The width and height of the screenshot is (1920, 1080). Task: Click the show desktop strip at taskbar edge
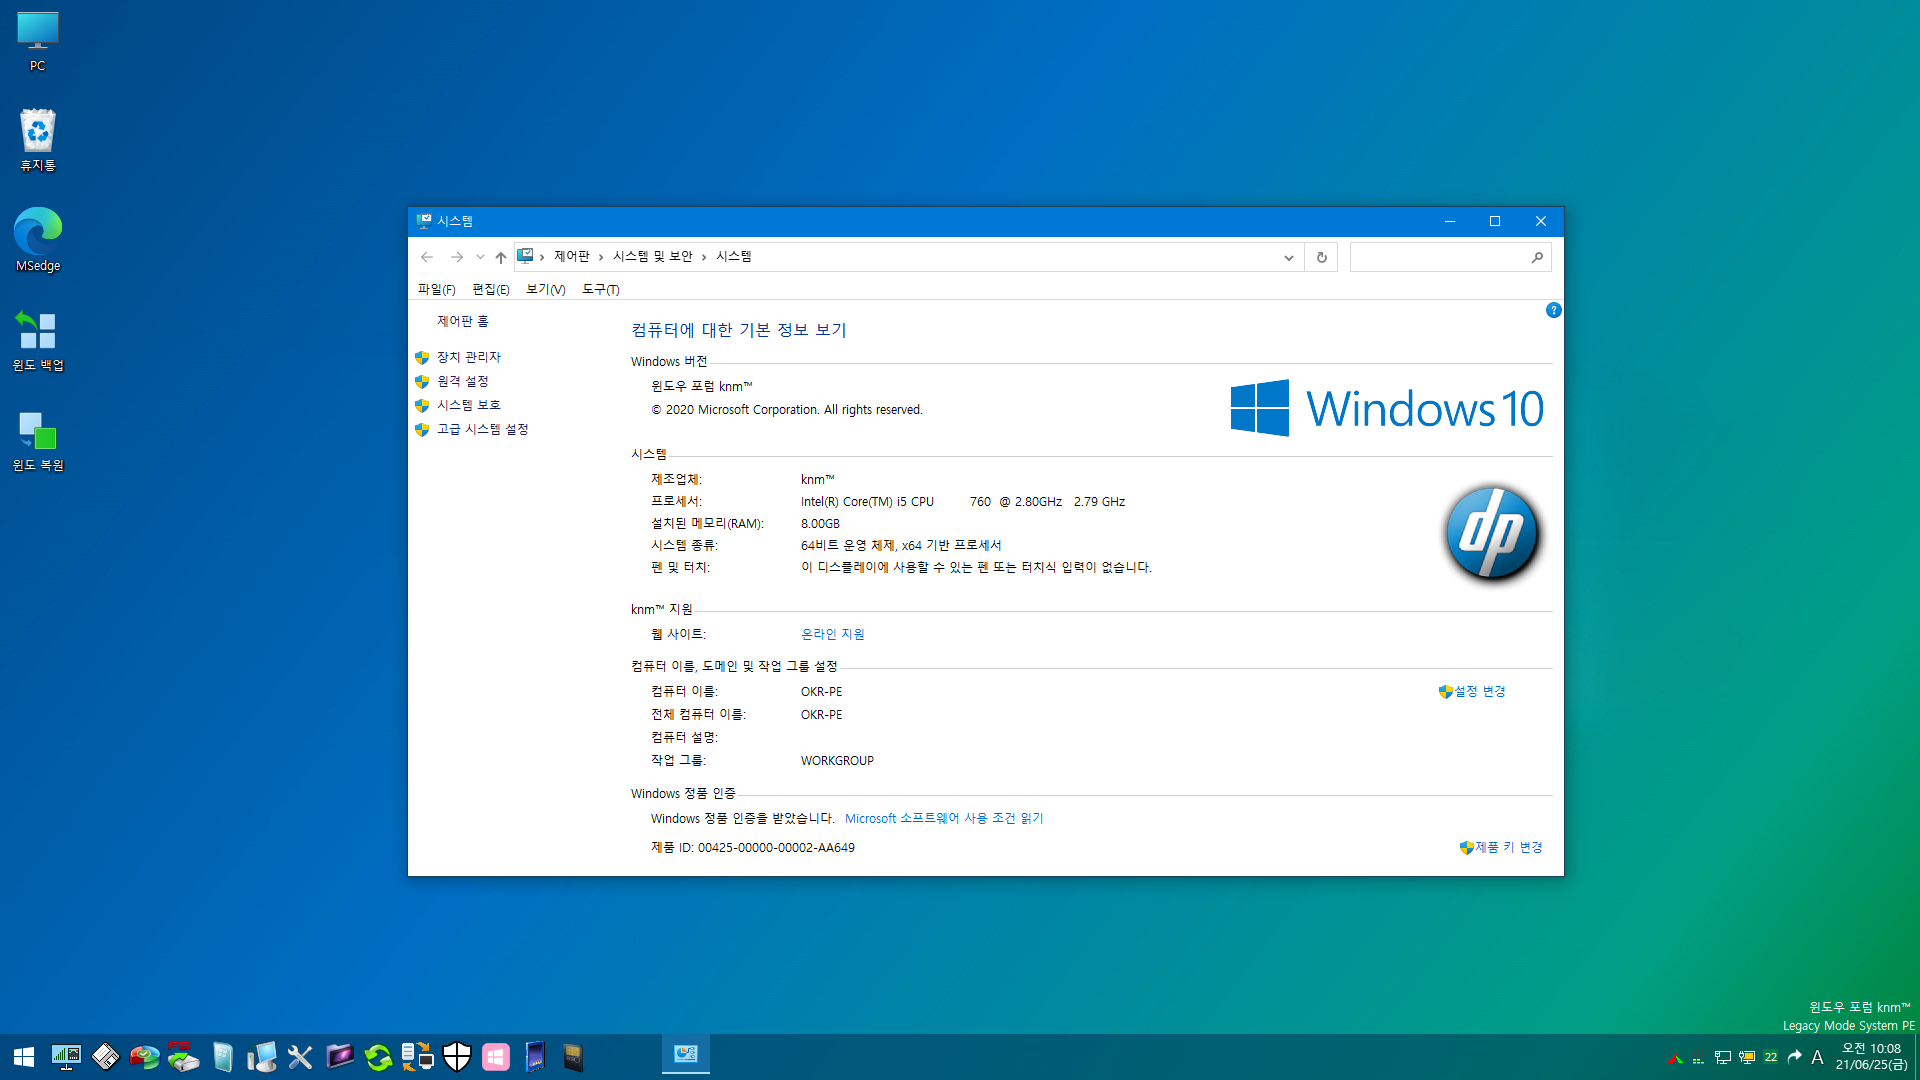pos(1916,1057)
